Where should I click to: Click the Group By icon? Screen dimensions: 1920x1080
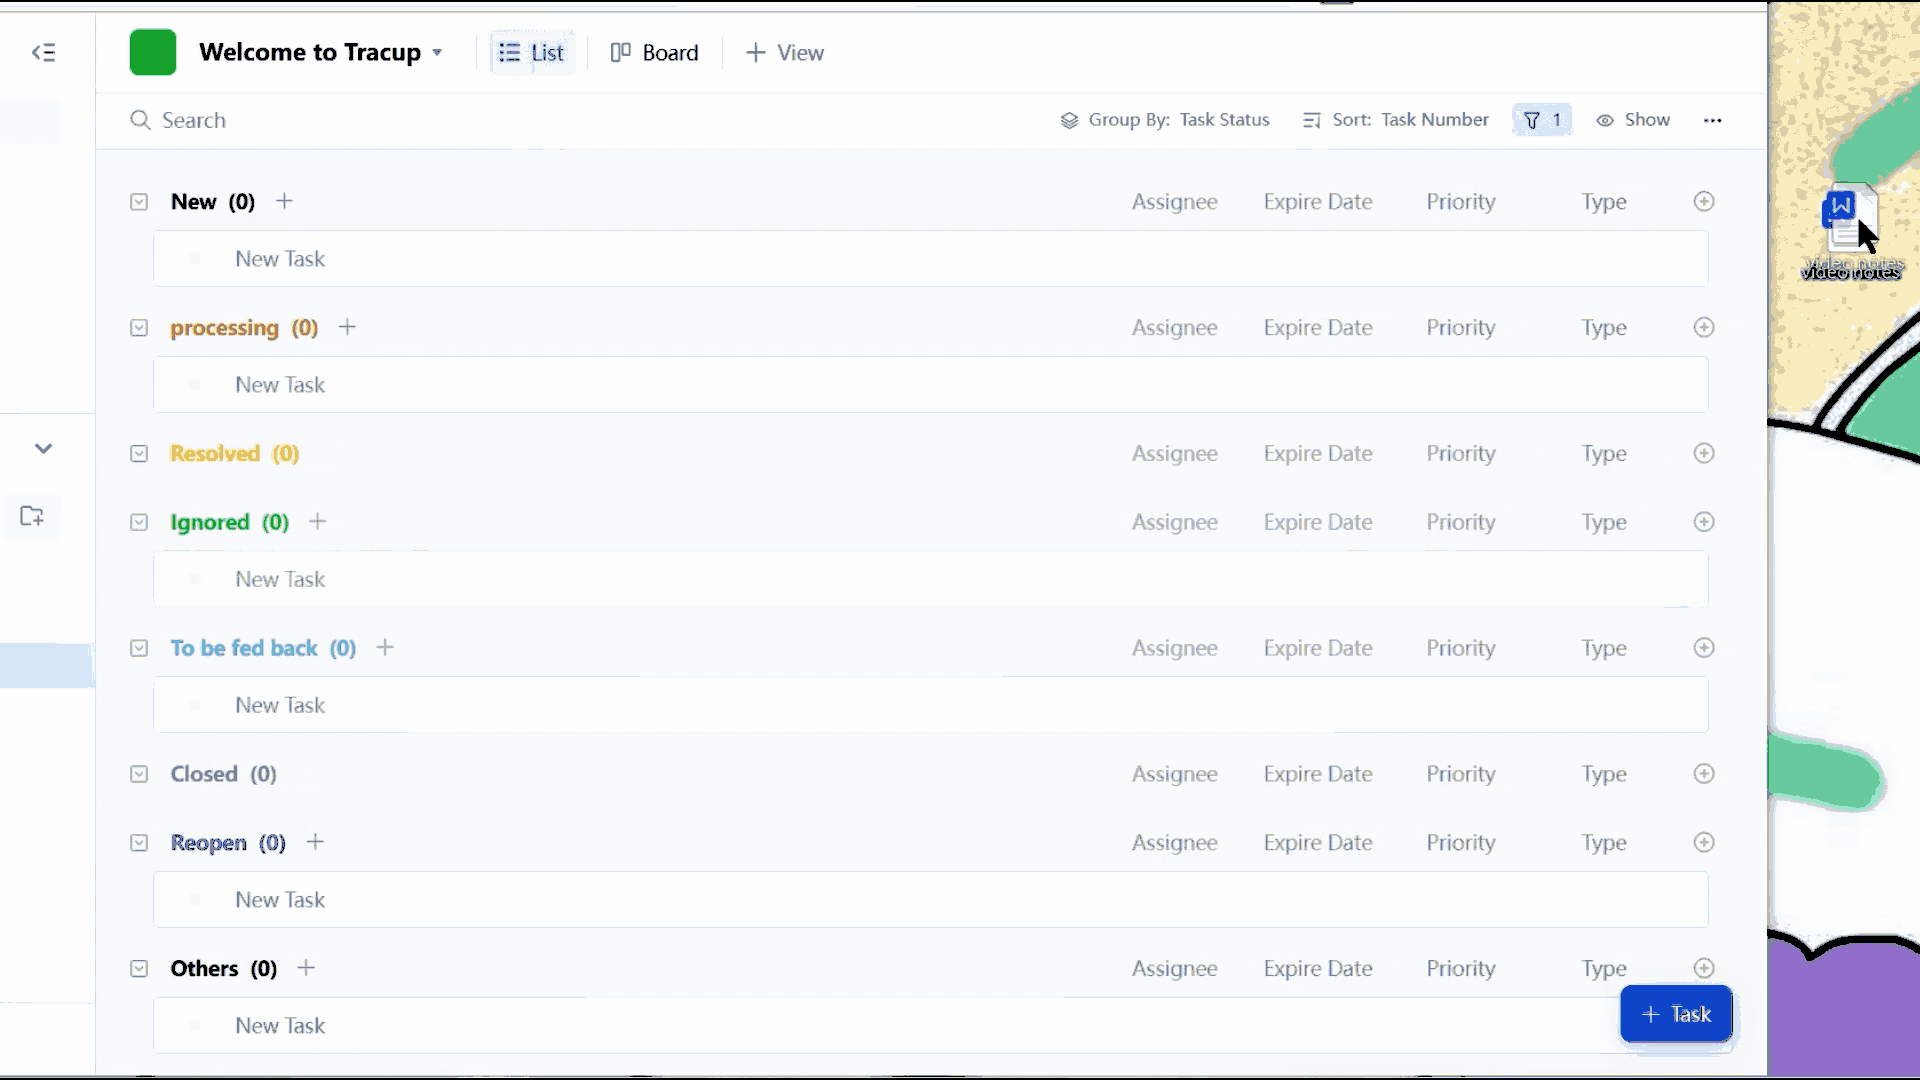(1069, 120)
